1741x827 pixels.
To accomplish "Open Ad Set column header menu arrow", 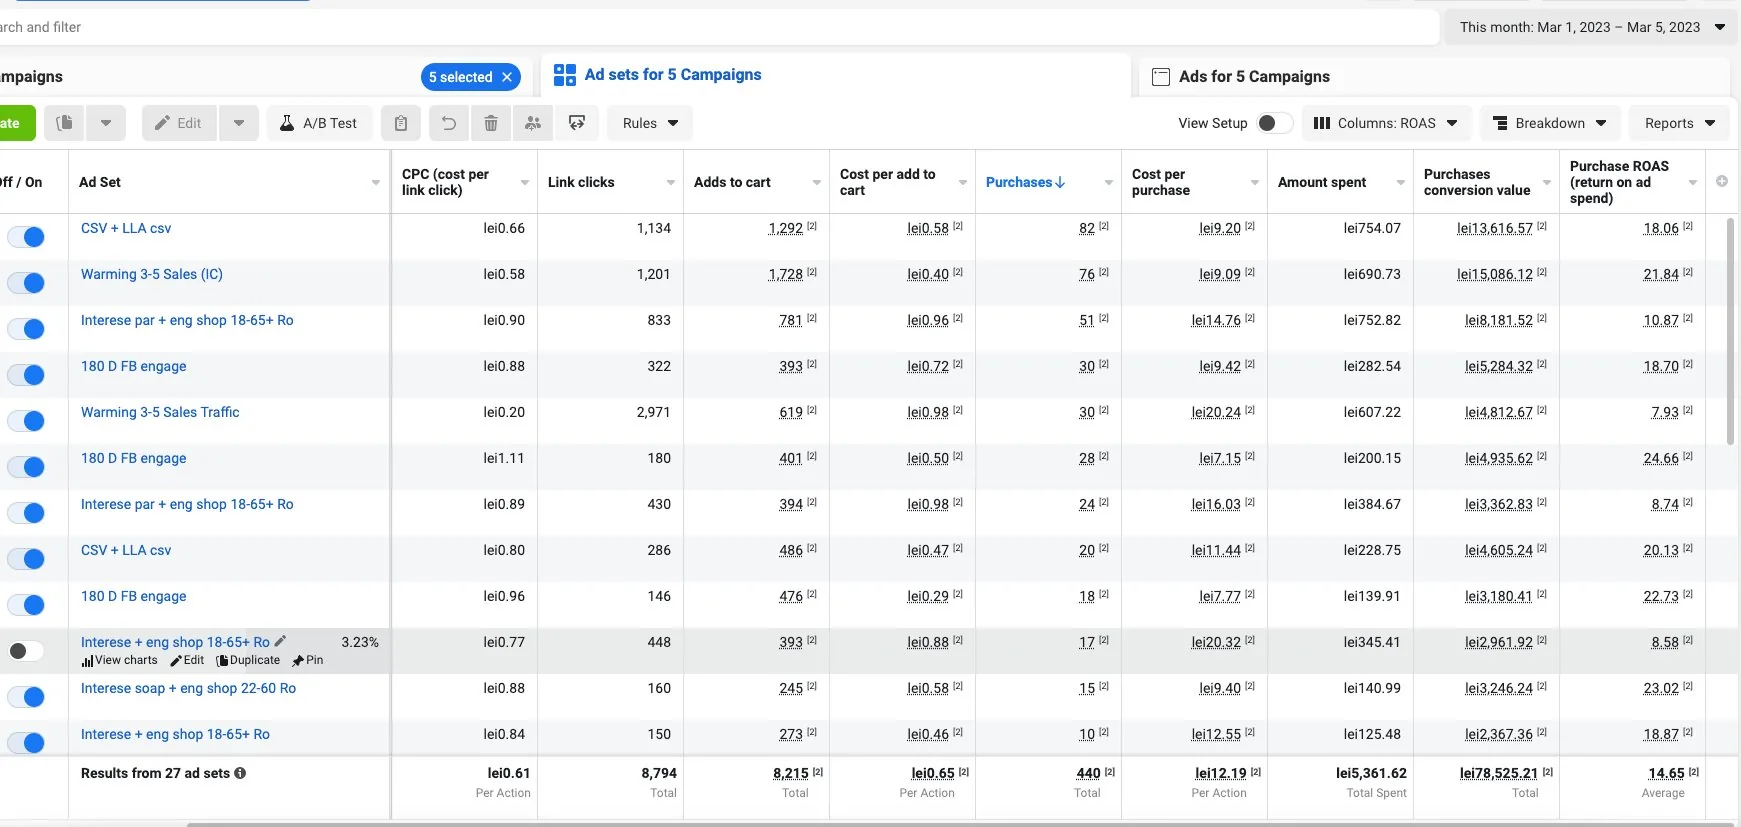I will tap(376, 182).
